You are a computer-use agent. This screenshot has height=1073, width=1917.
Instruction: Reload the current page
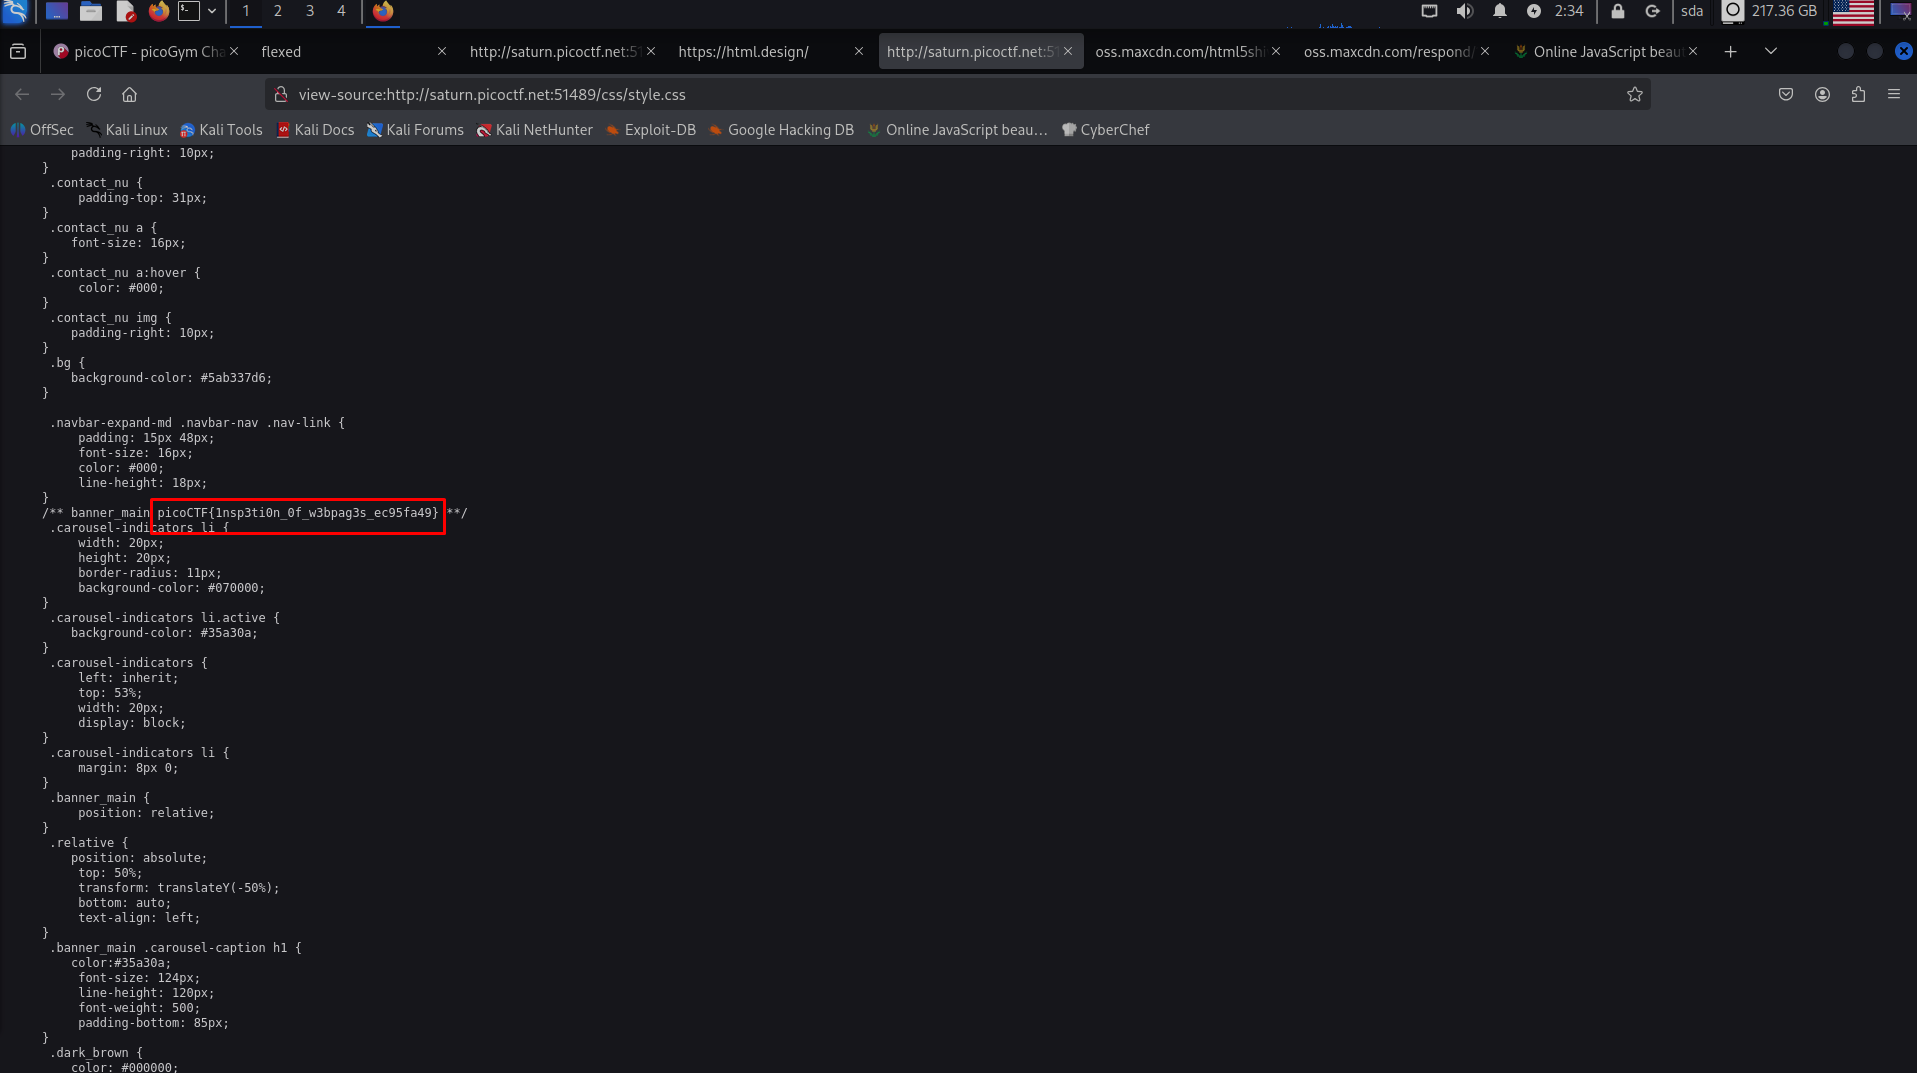coord(94,94)
